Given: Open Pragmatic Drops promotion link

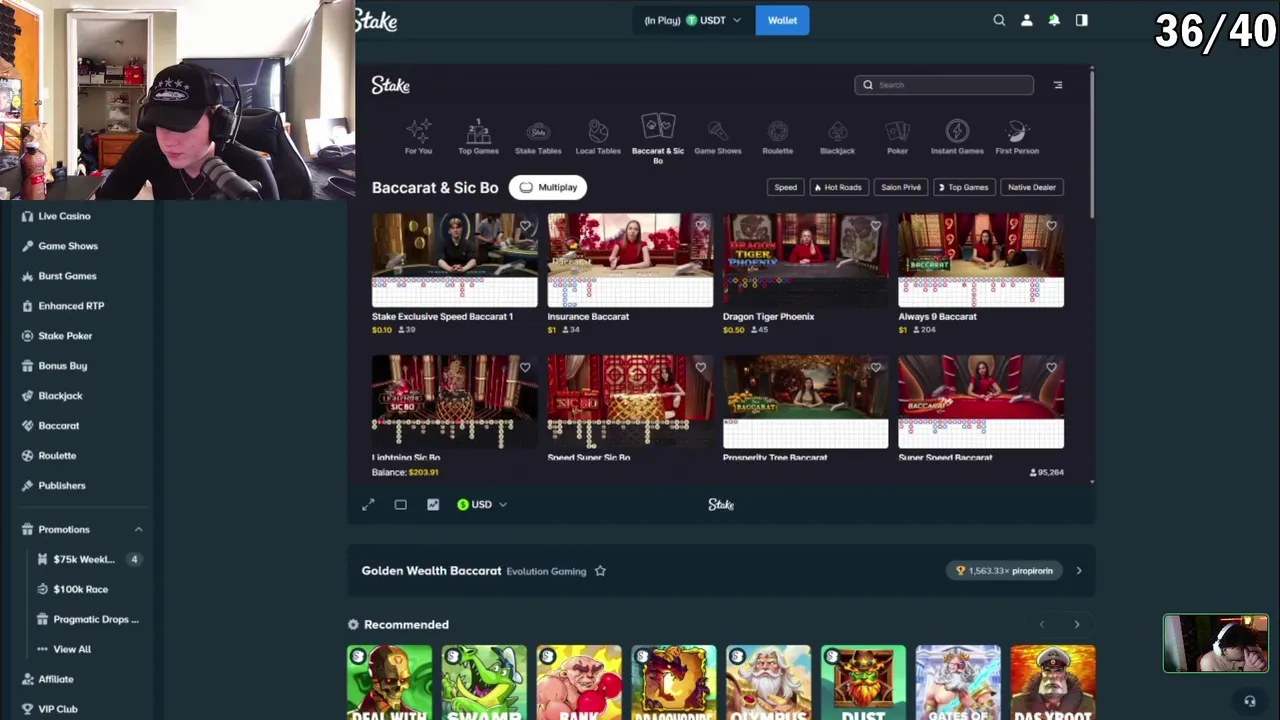Looking at the screenshot, I should (x=96, y=619).
